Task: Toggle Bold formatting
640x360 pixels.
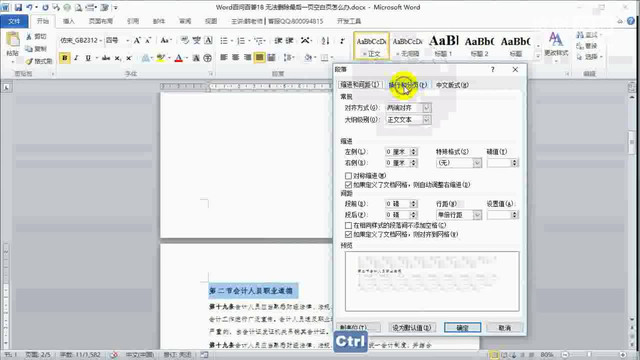Action: tap(64, 58)
